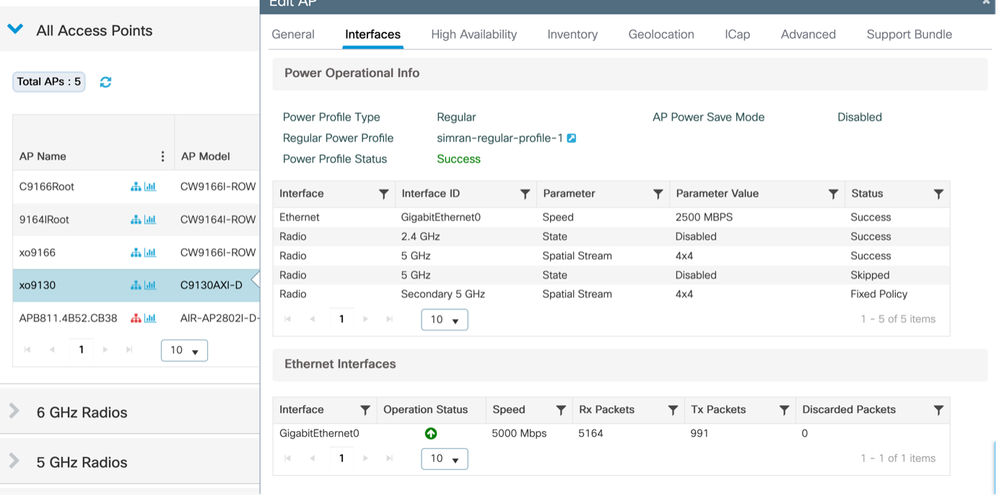View topology icon for xo9130

click(135, 285)
